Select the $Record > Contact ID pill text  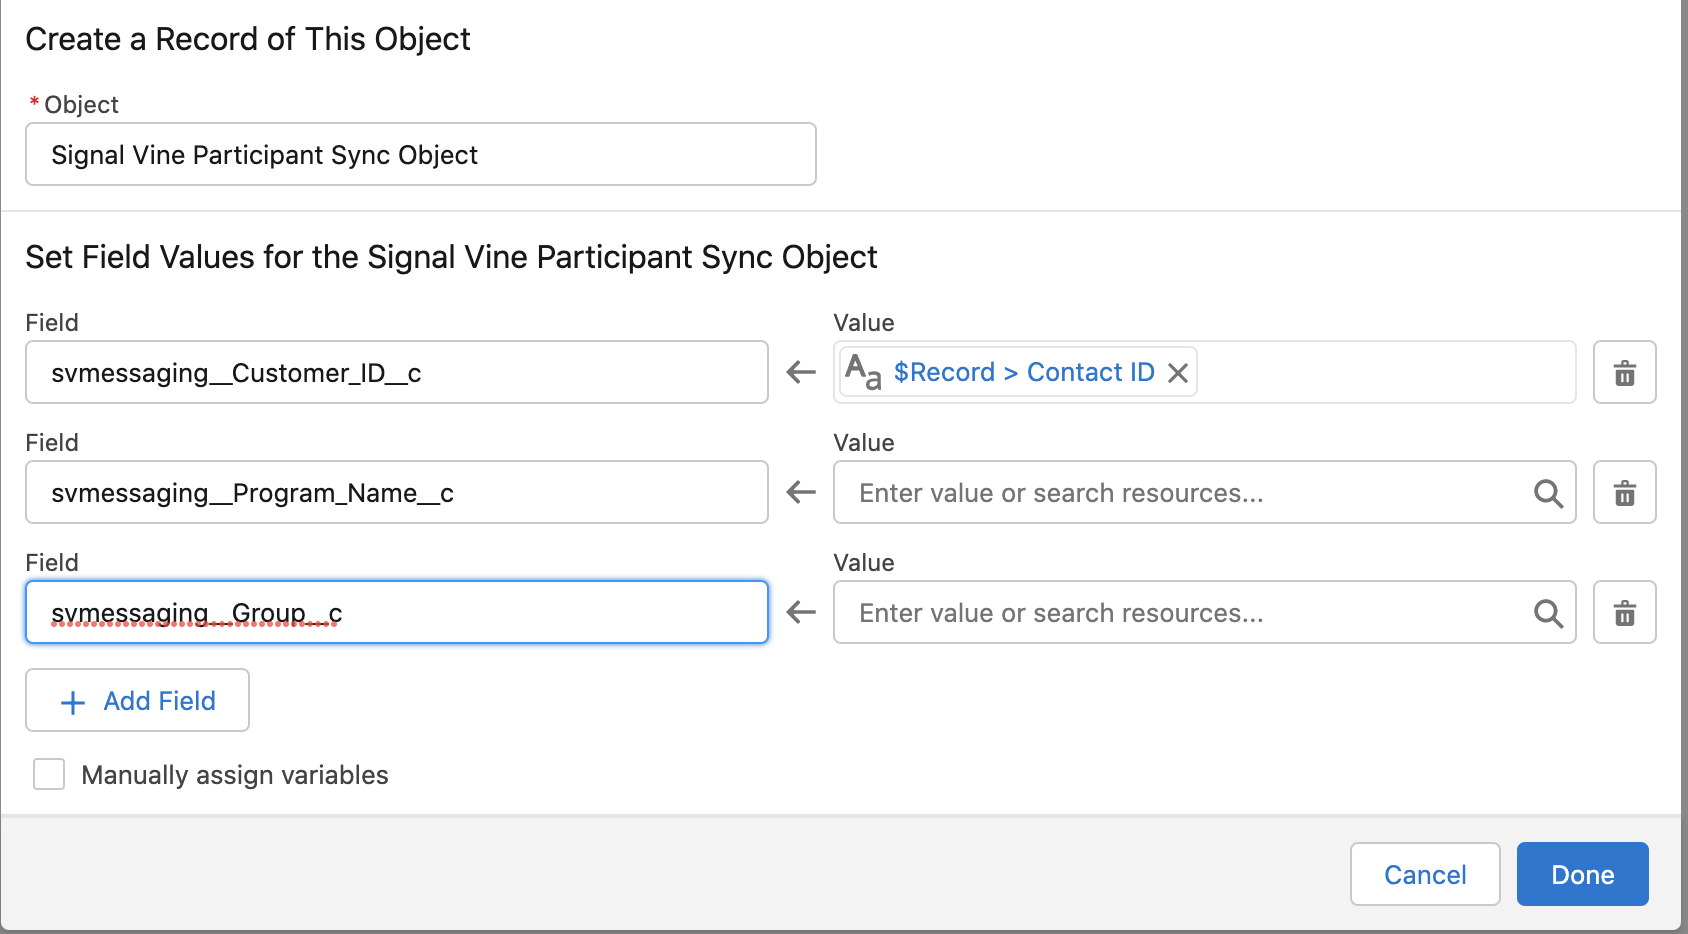click(1024, 372)
